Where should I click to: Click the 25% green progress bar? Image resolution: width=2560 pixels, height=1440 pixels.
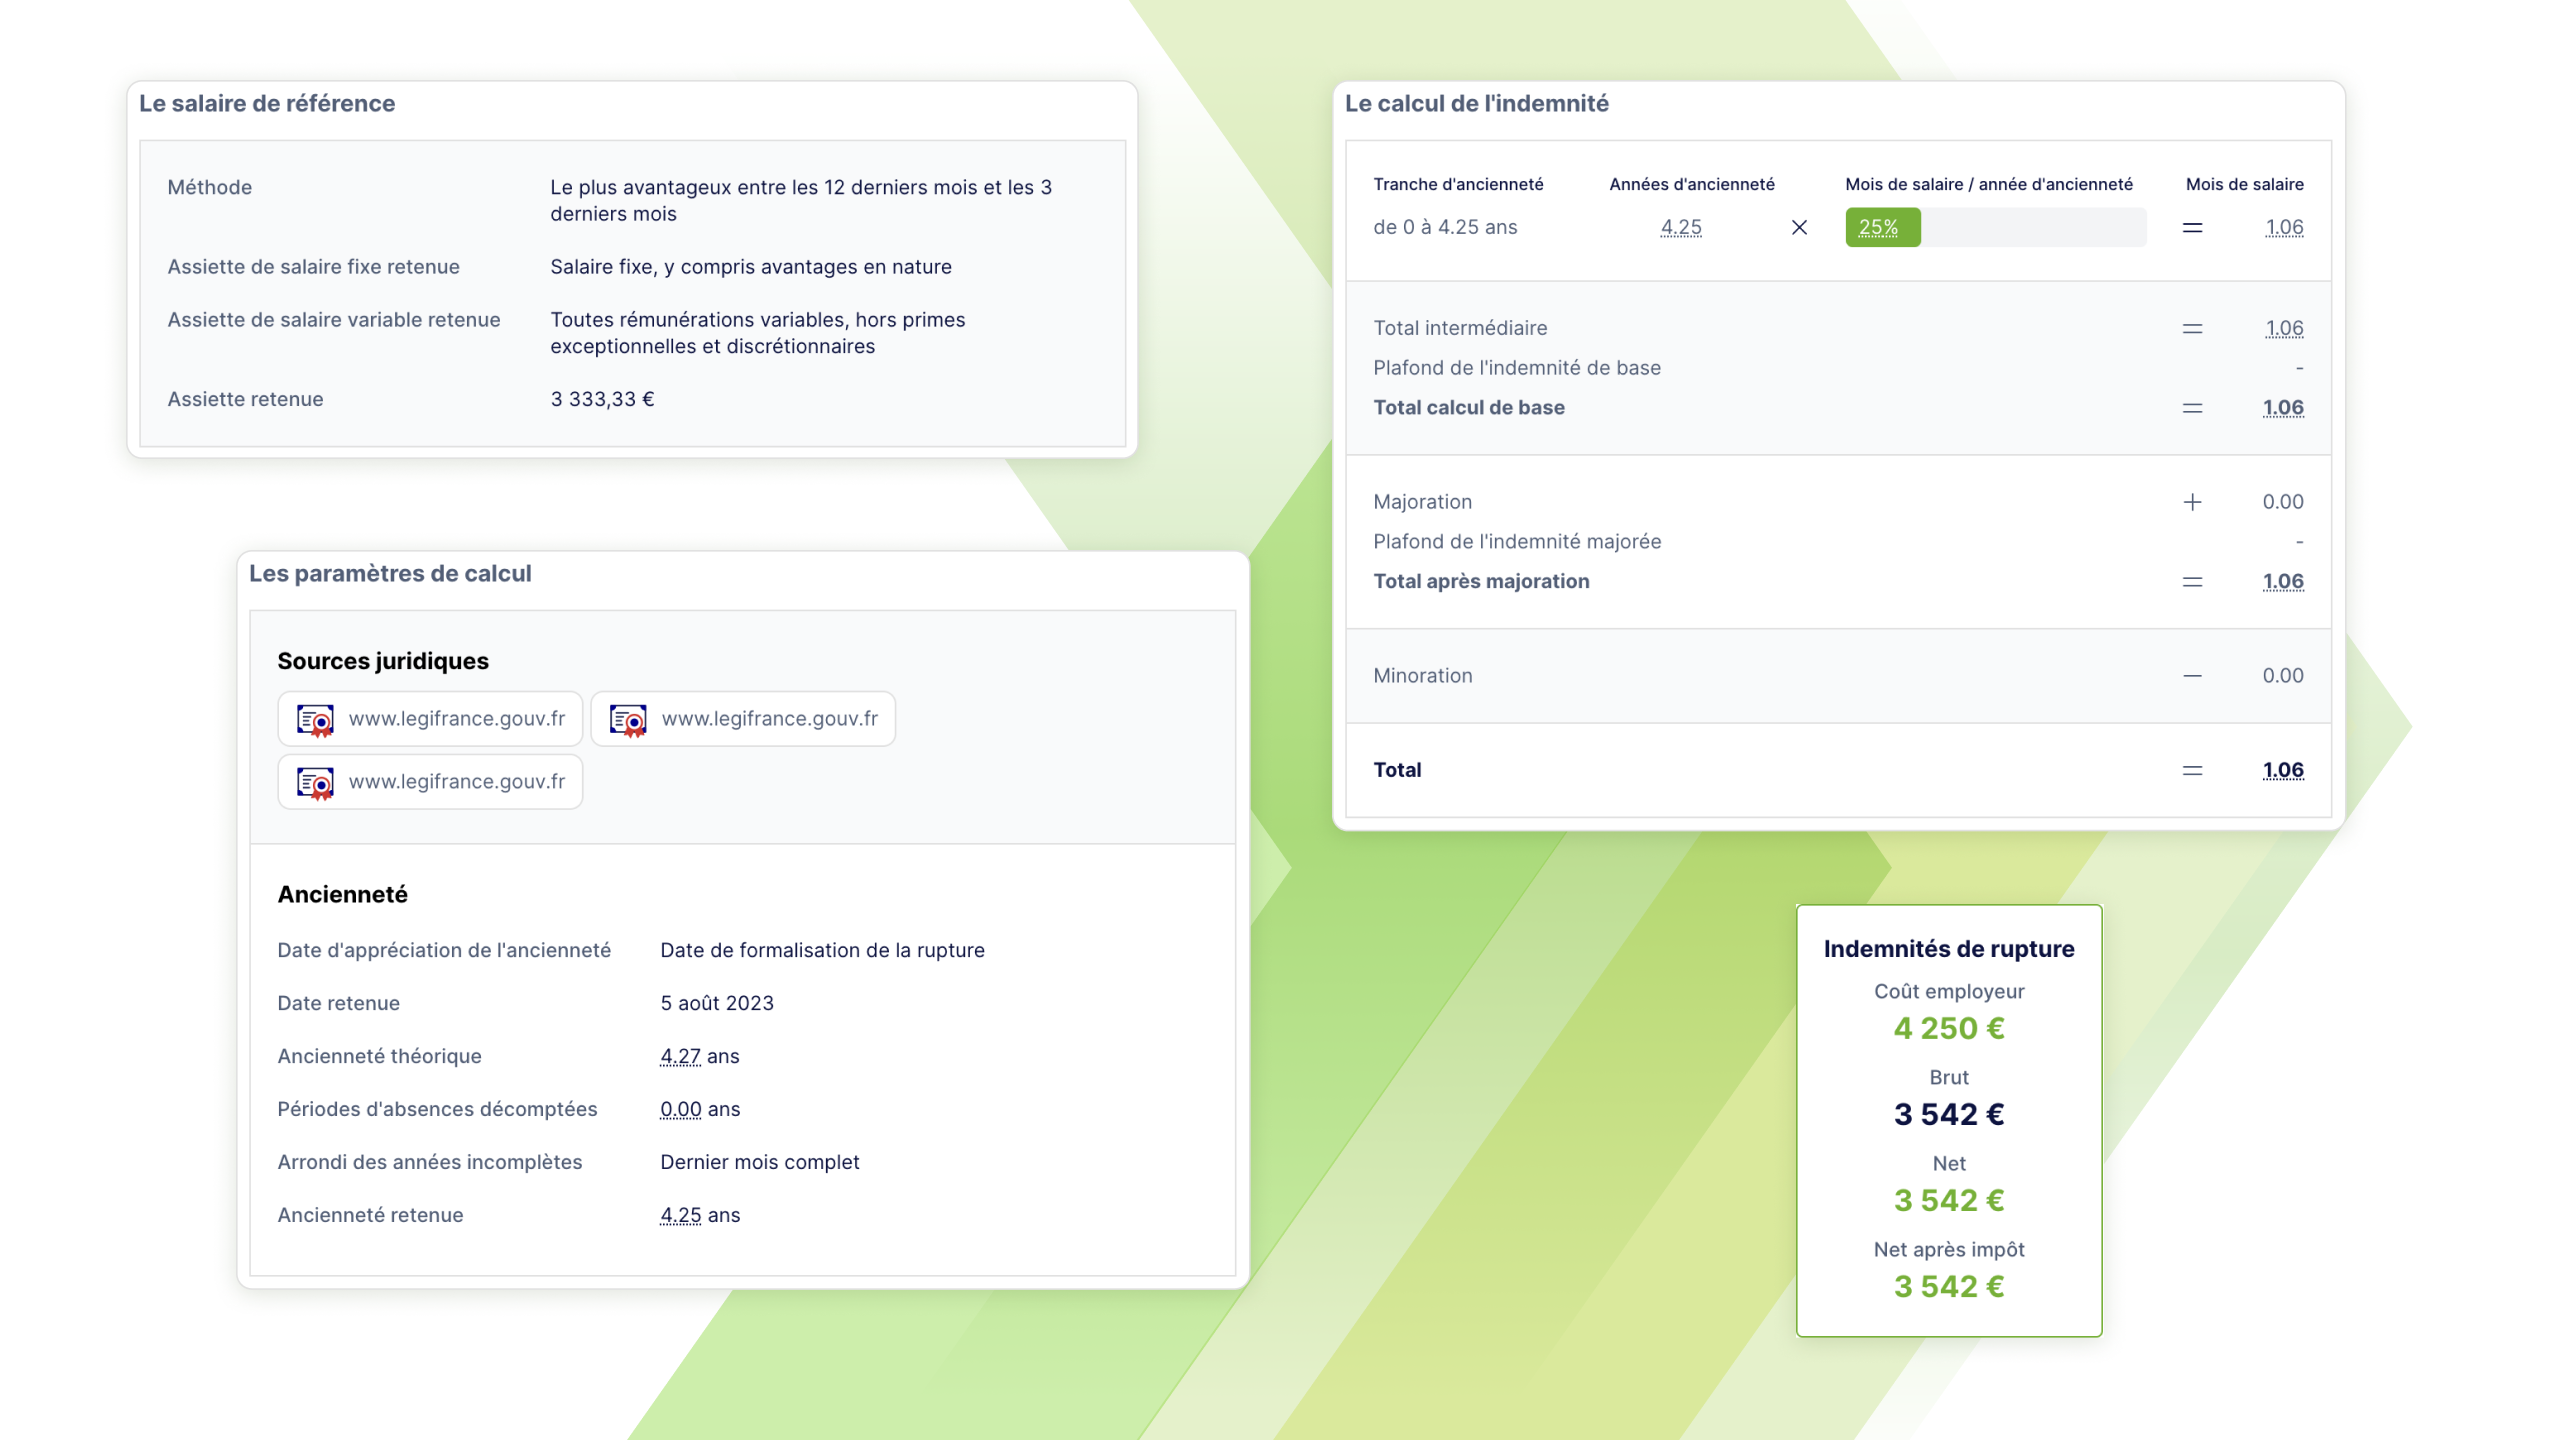tap(1882, 228)
